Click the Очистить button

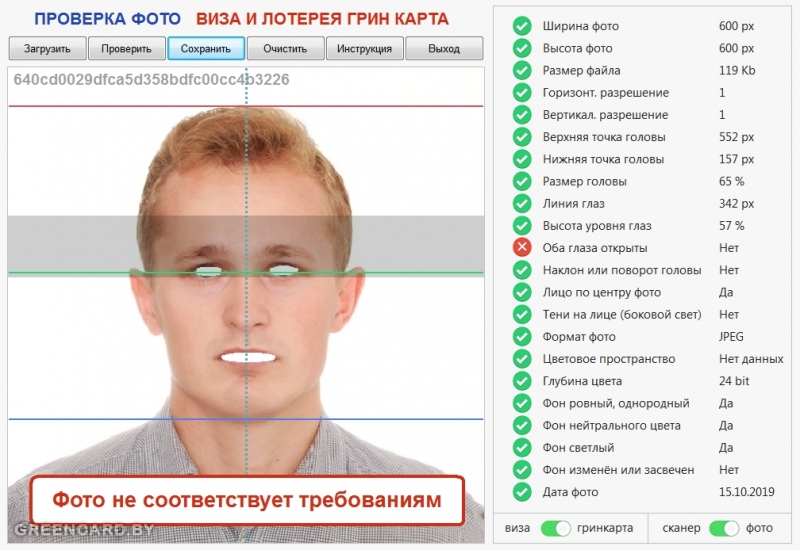[285, 48]
